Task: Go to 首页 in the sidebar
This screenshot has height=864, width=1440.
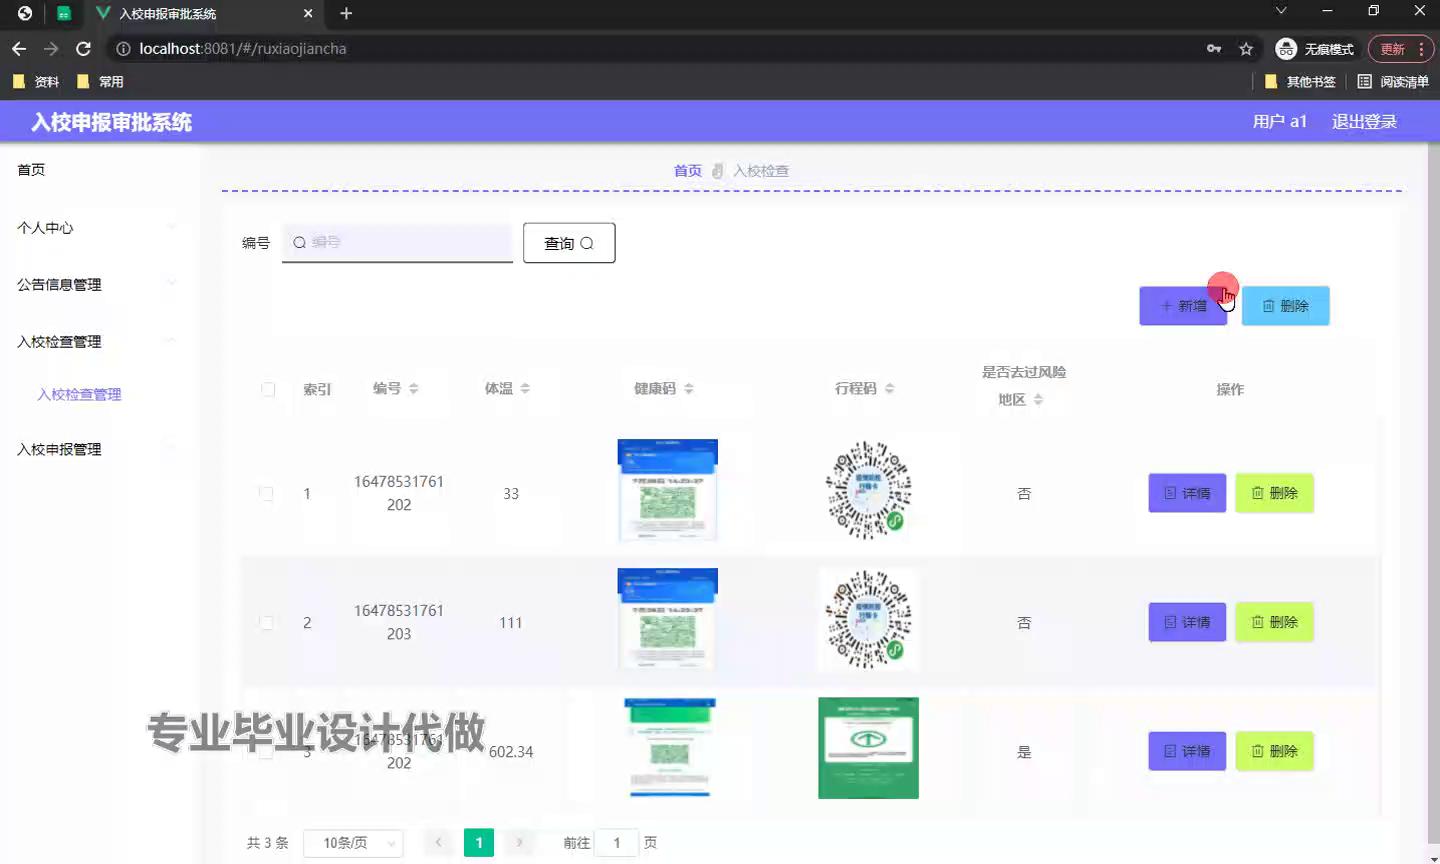Action: [31, 170]
